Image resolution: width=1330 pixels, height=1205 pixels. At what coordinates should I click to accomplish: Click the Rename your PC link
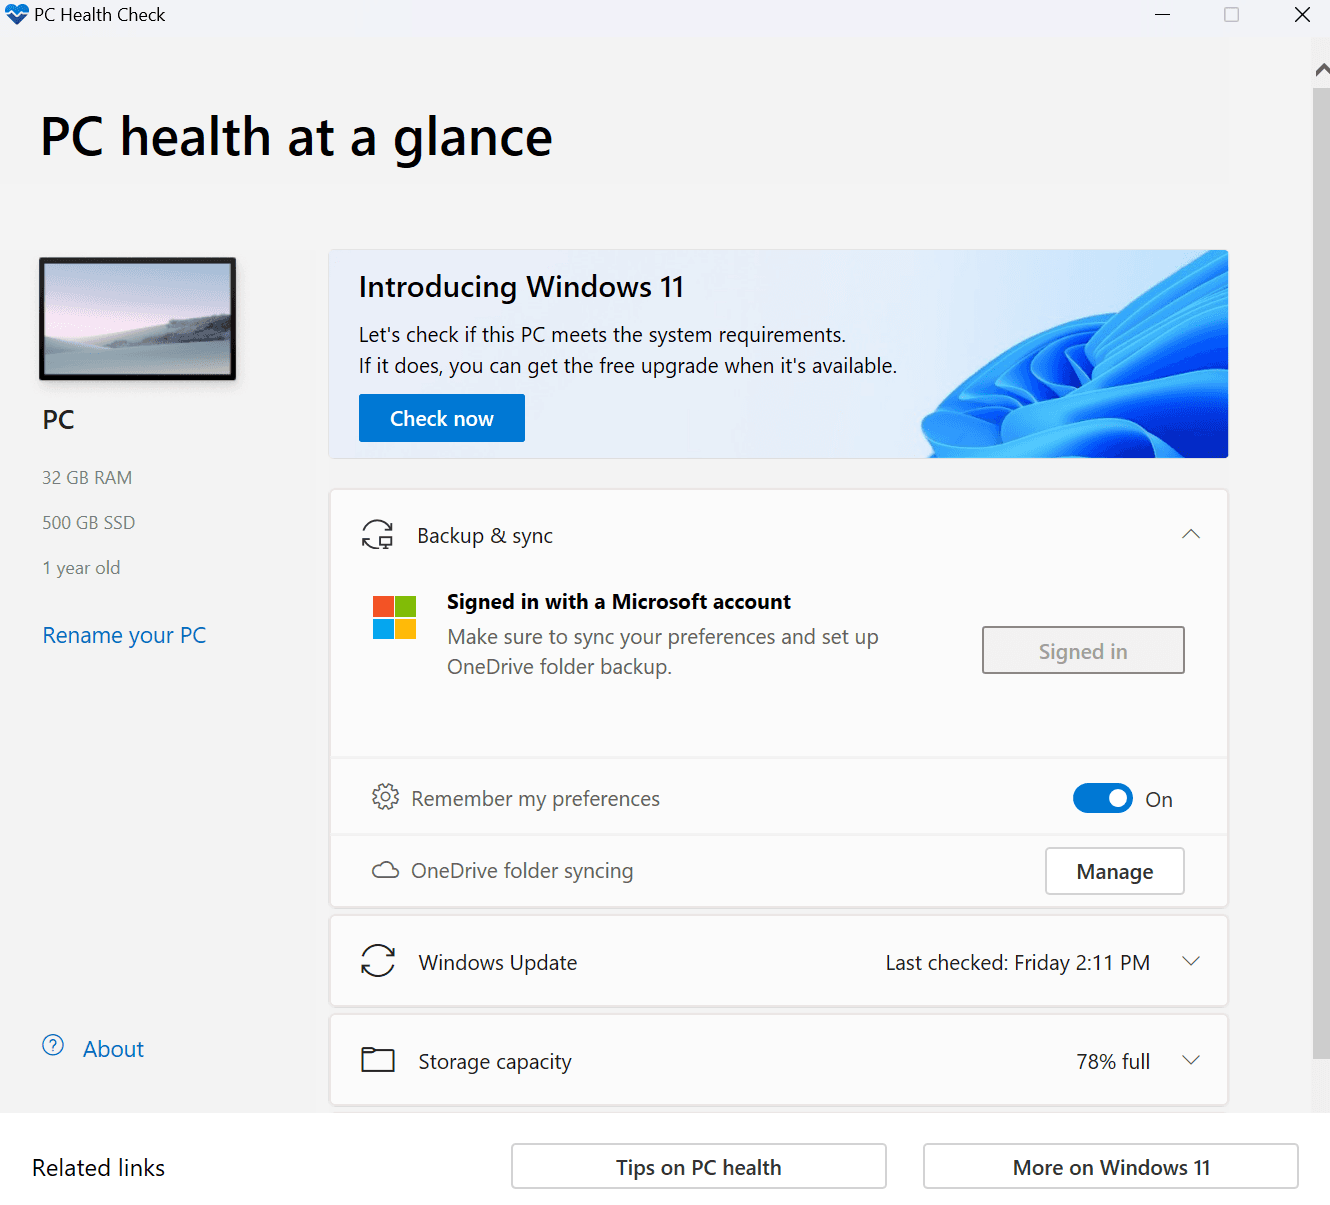pyautogui.click(x=124, y=635)
